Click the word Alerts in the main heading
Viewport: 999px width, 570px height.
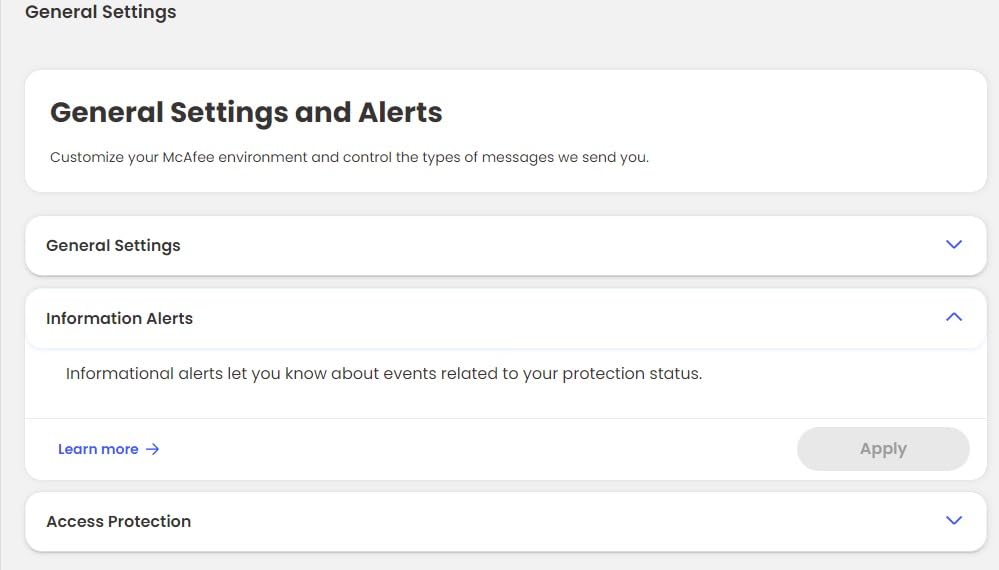tap(399, 112)
